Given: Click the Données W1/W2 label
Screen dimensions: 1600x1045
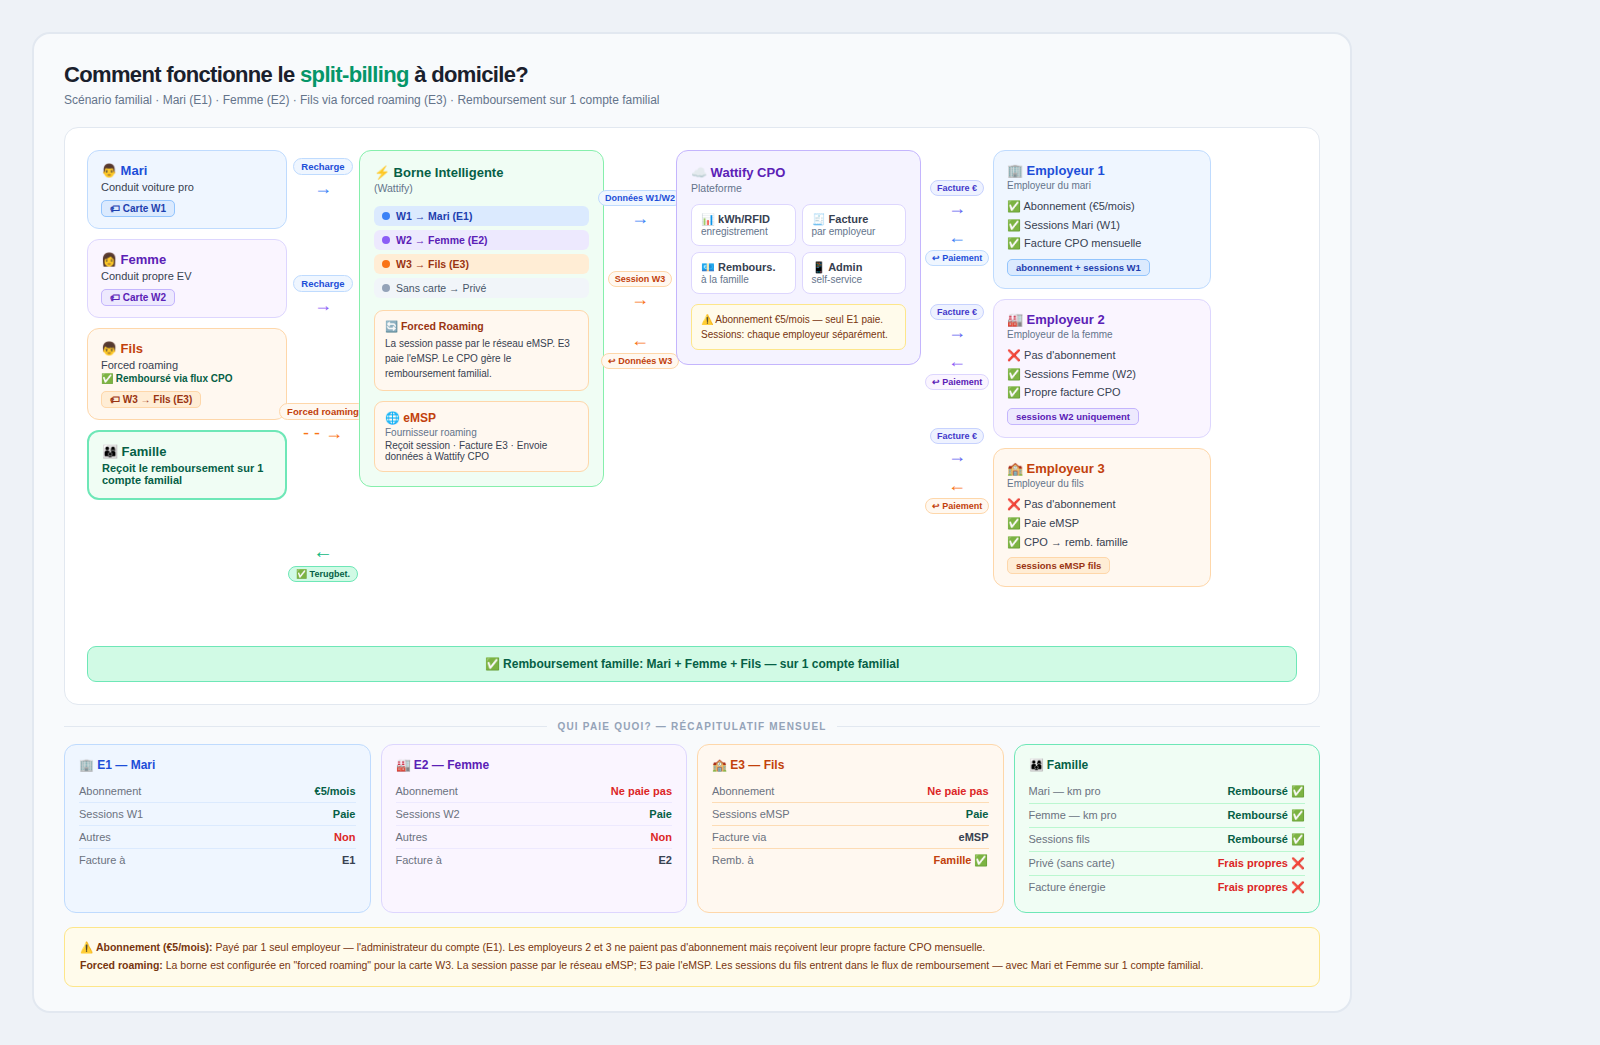Looking at the screenshot, I should 639,198.
